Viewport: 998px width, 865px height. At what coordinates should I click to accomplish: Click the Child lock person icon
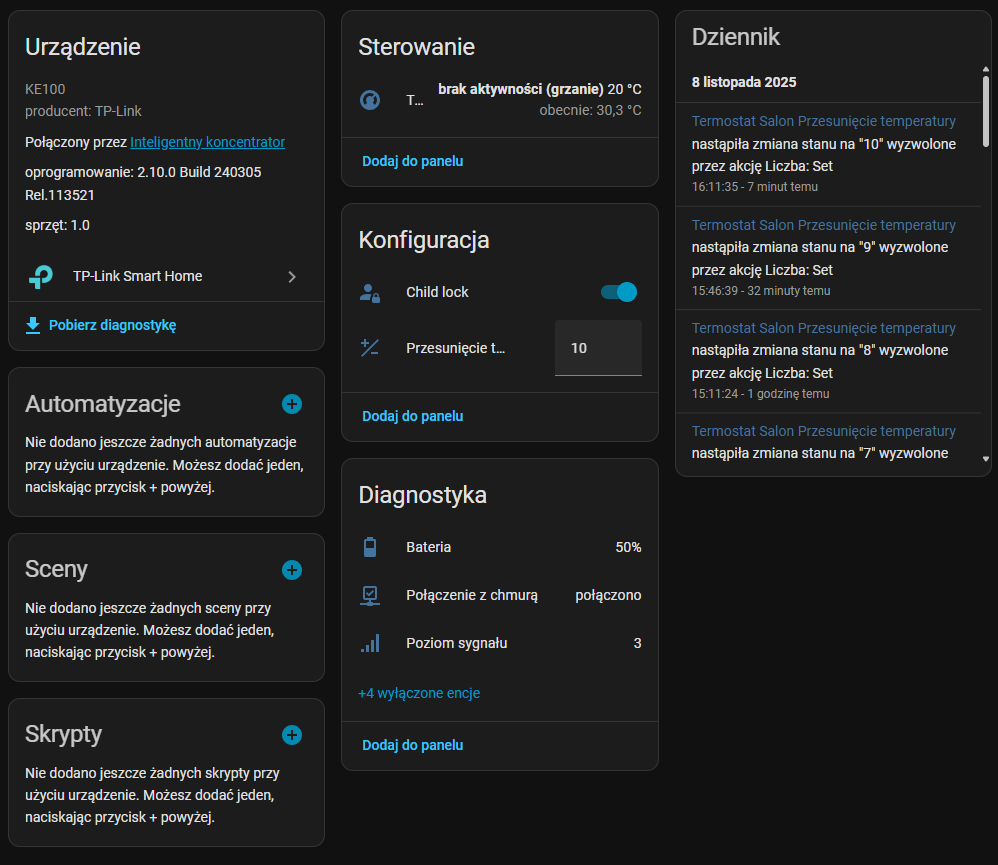tap(370, 293)
